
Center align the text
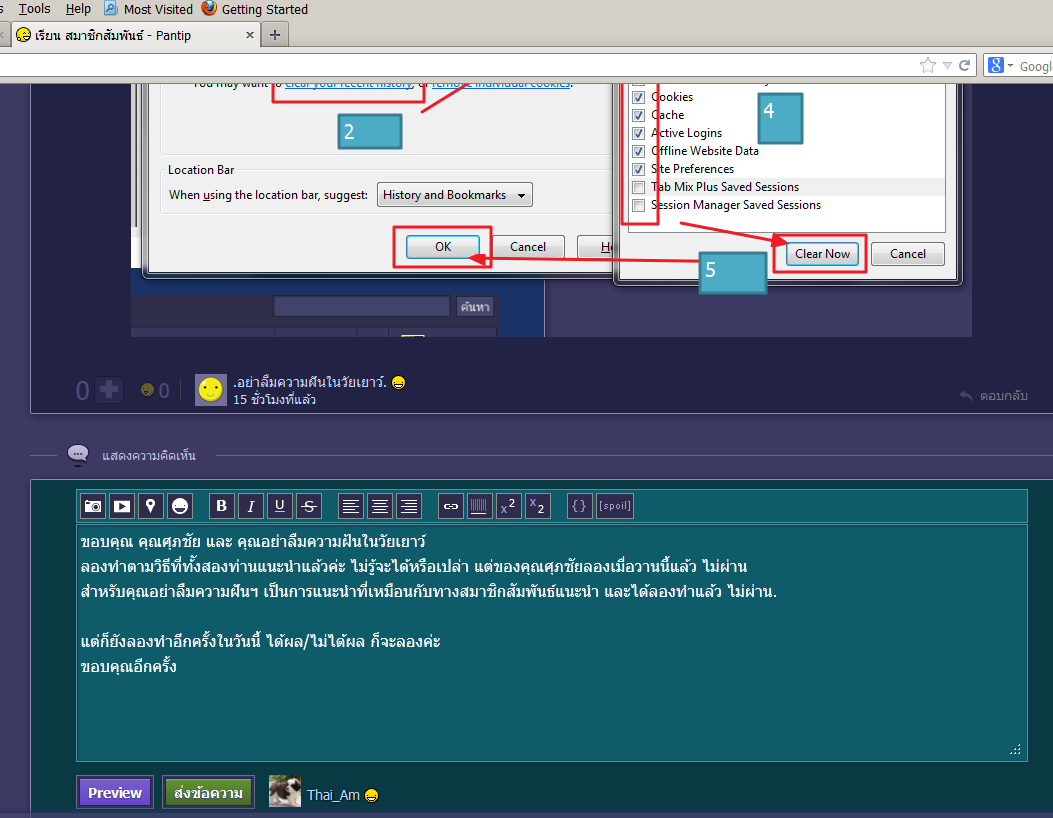(x=380, y=506)
